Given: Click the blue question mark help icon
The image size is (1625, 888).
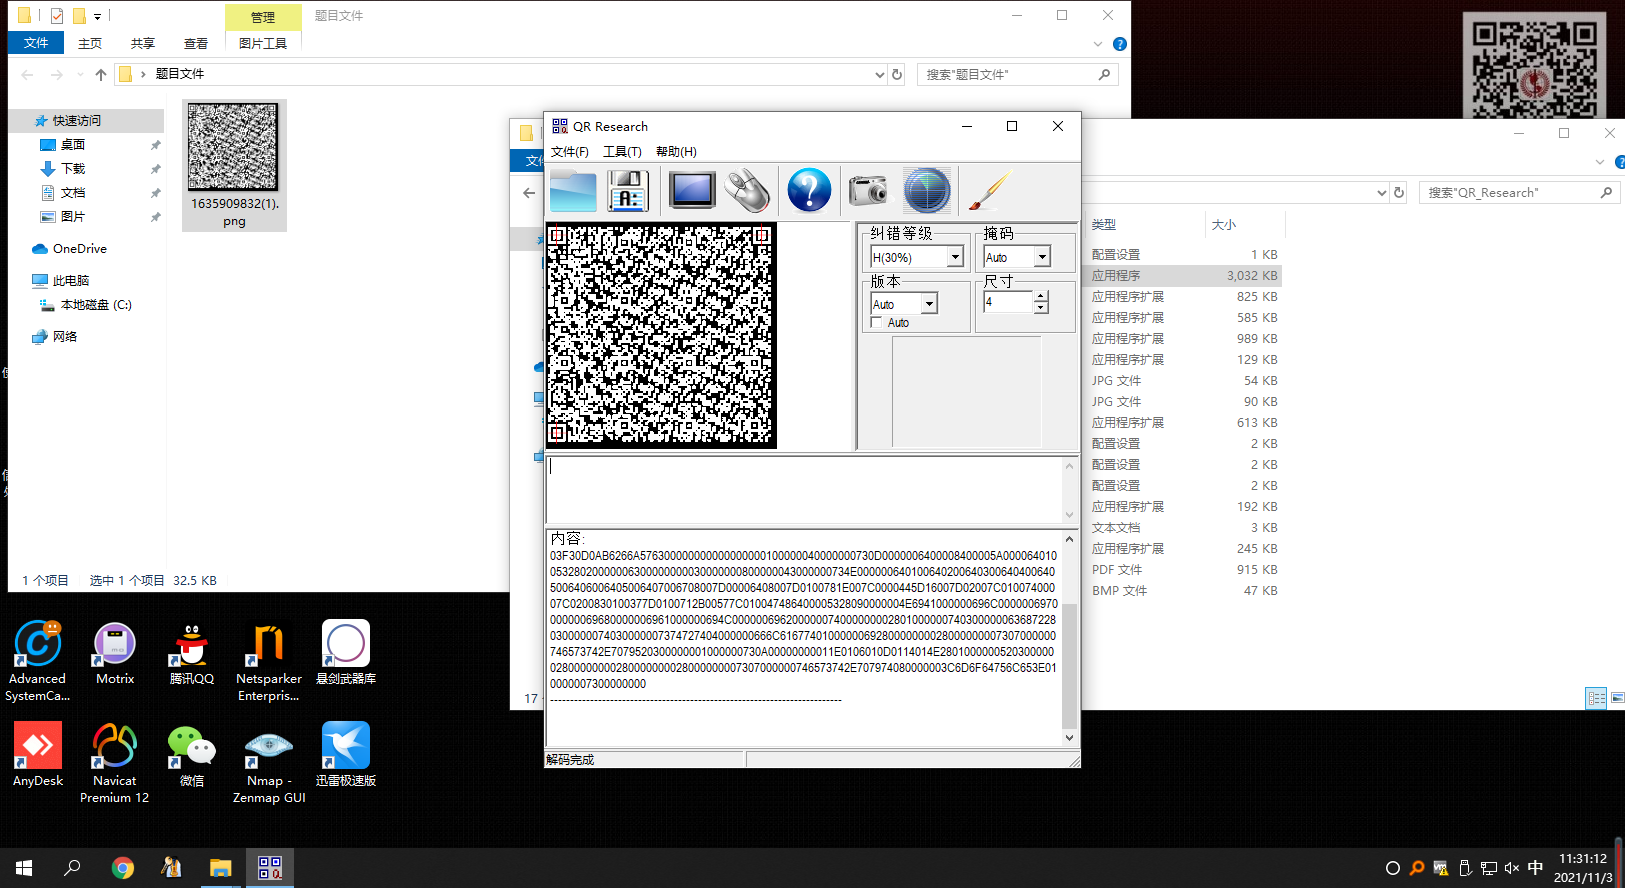Looking at the screenshot, I should tap(809, 190).
